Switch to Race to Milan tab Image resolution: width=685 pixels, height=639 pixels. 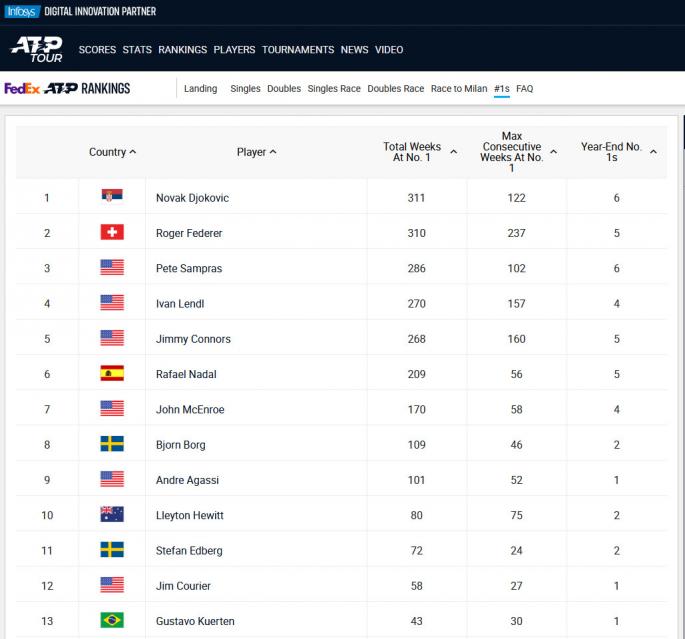459,89
